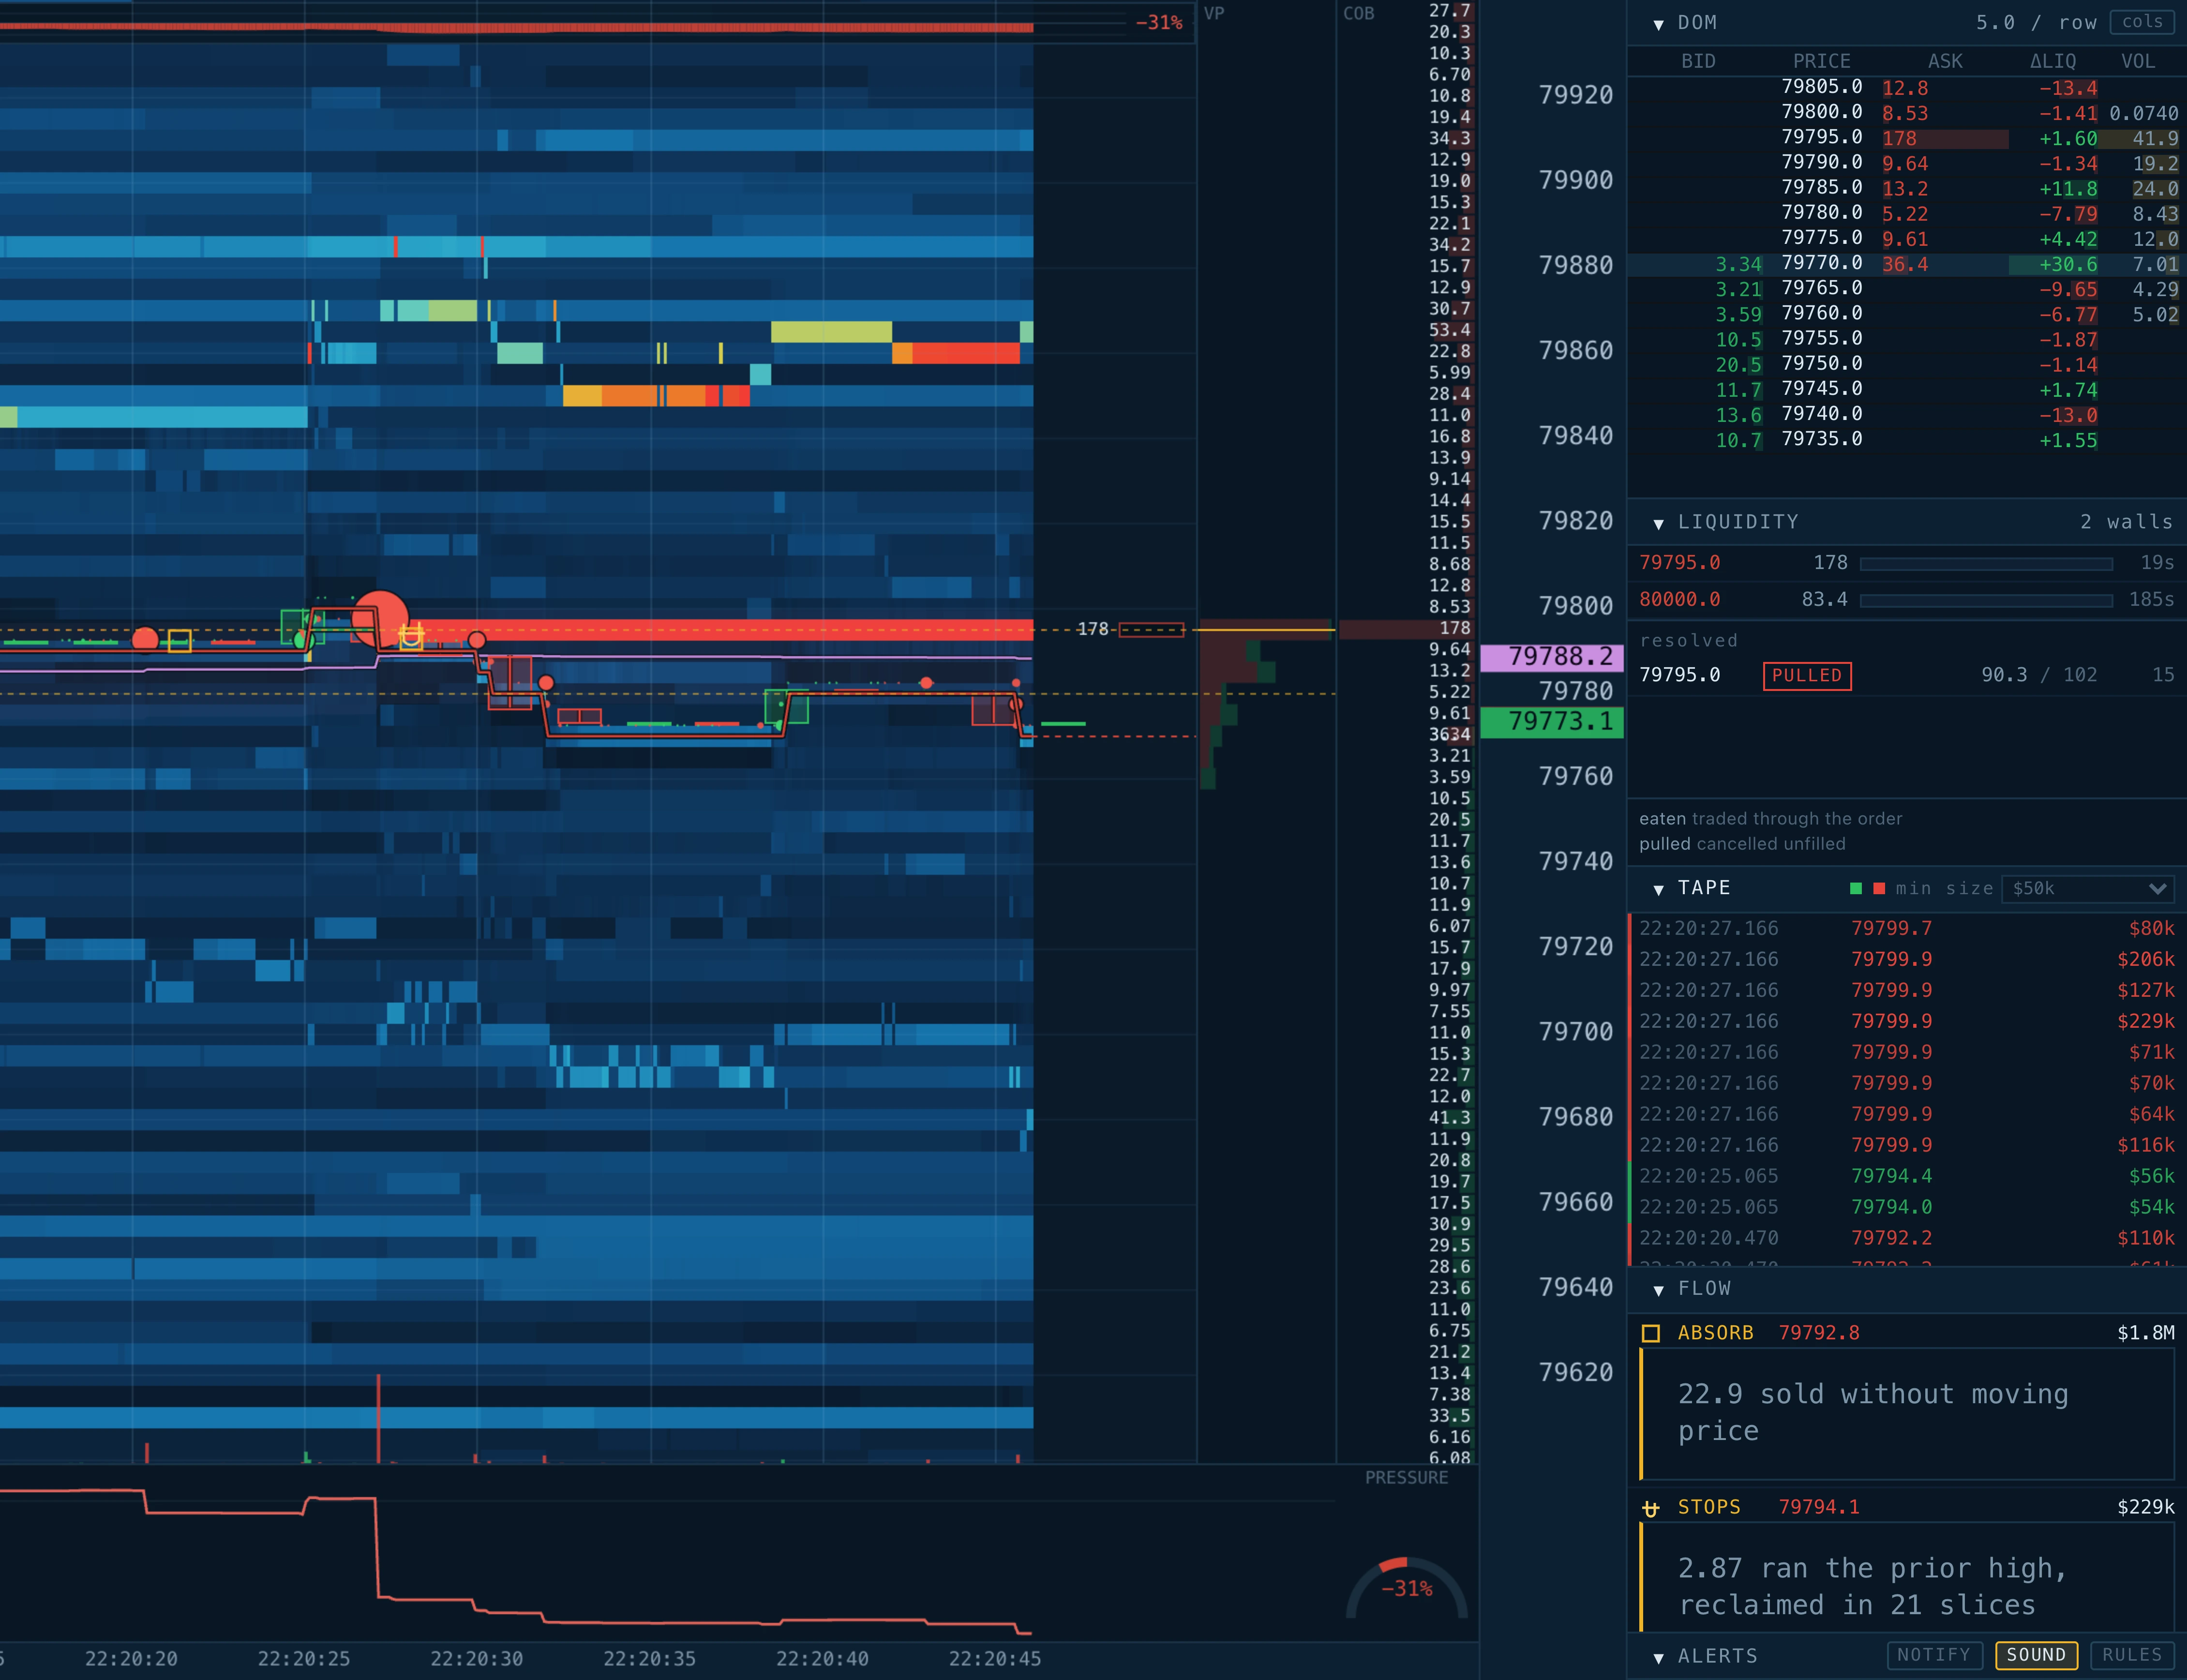Click the 80000.0 wall lifetime progress bar
The height and width of the screenshot is (1680, 2187).
tap(1985, 600)
